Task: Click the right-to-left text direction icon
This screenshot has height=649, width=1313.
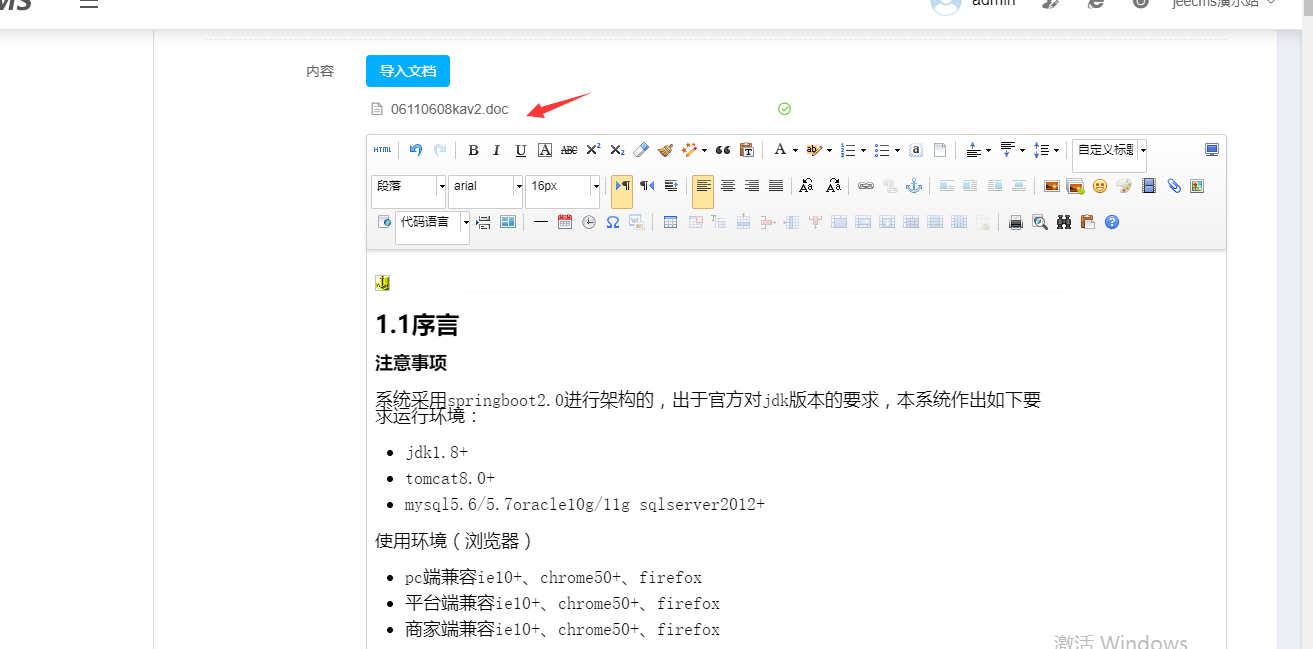Action: pyautogui.click(x=646, y=186)
